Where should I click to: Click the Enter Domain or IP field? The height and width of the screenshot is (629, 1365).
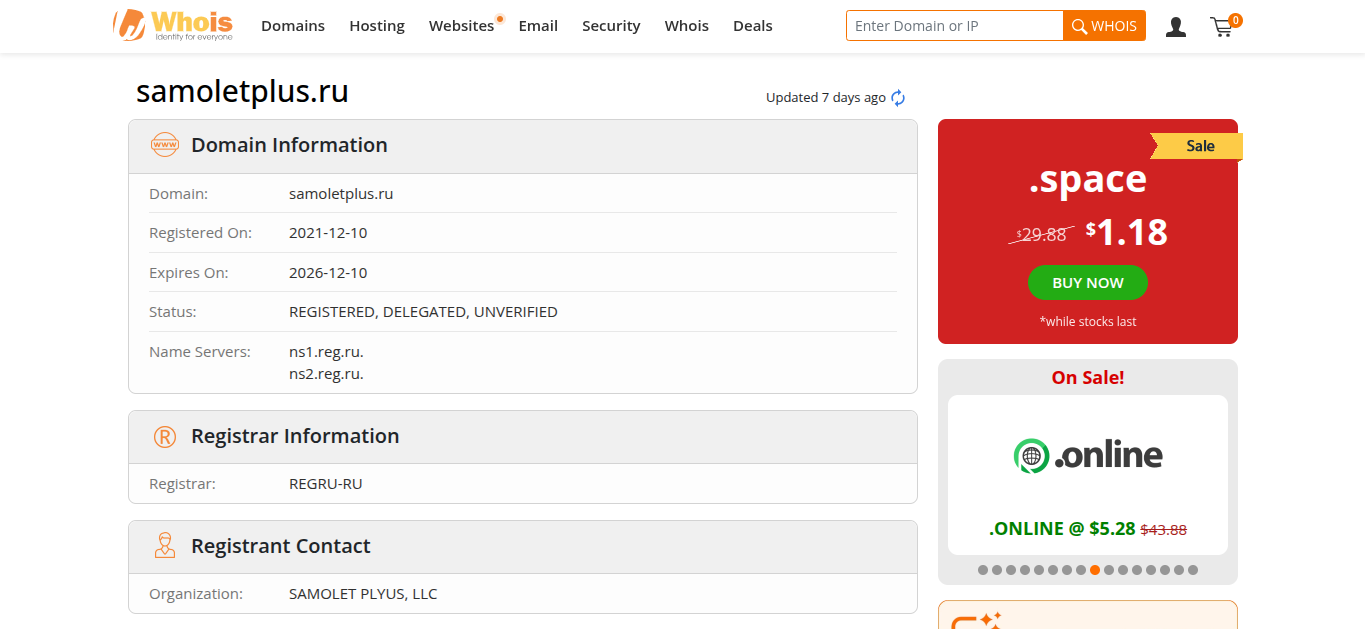955,26
